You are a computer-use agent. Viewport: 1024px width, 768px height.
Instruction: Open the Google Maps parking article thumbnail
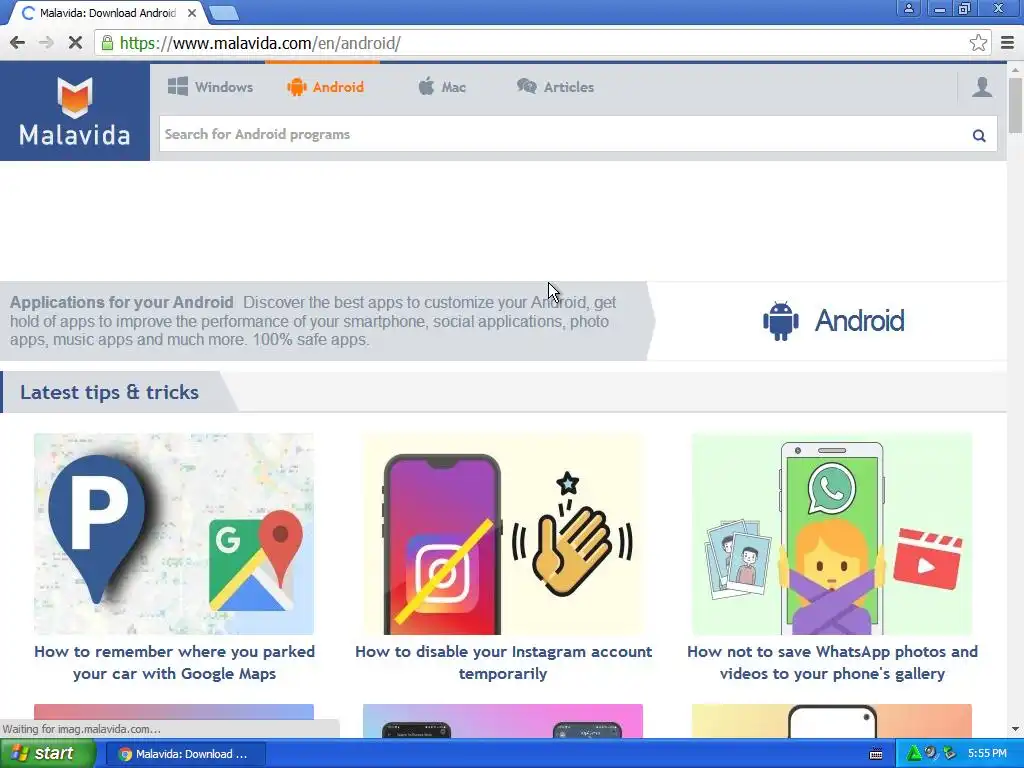point(174,534)
